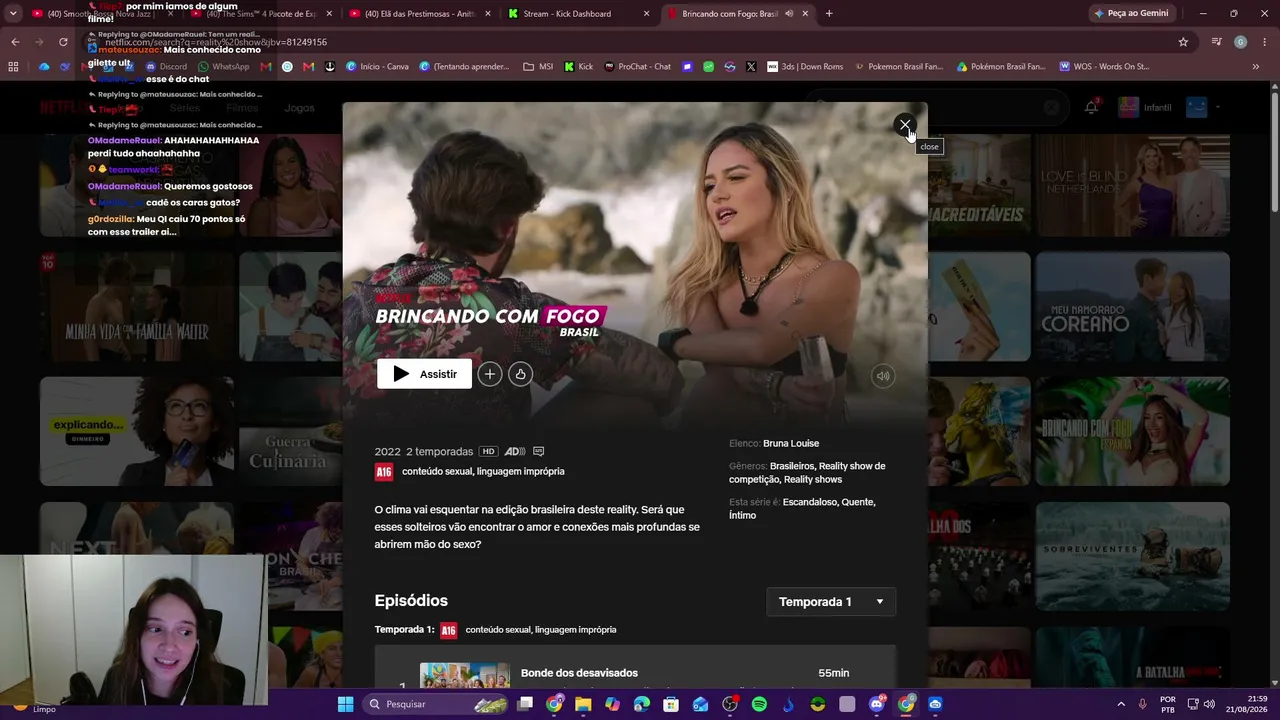The width and height of the screenshot is (1280, 720).
Task: Open Microsoft Edge from the taskbar
Action: 642,704
